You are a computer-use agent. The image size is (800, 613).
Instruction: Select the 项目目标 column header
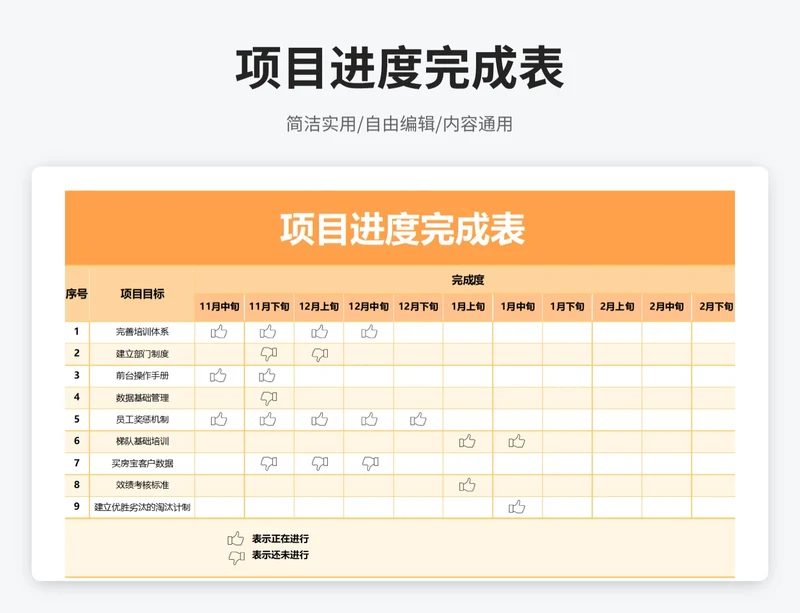click(142, 293)
